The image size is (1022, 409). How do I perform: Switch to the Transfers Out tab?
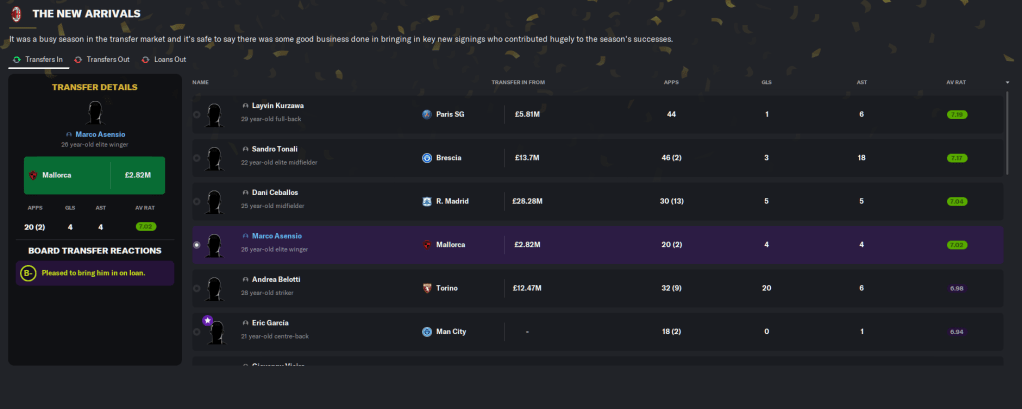(x=104, y=60)
